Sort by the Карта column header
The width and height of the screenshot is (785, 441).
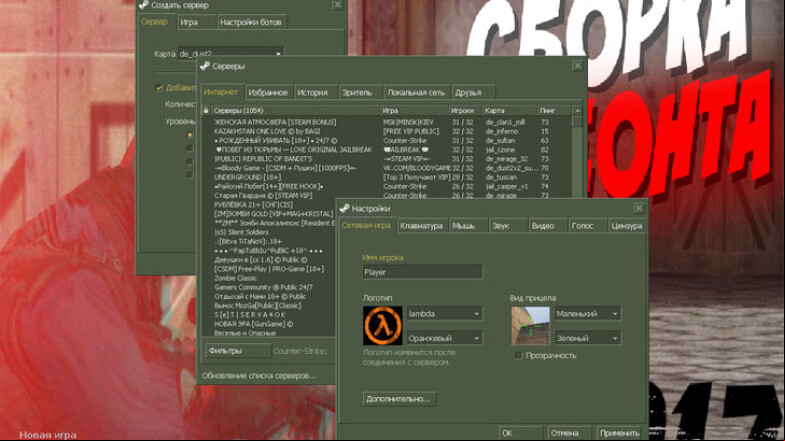(x=509, y=110)
